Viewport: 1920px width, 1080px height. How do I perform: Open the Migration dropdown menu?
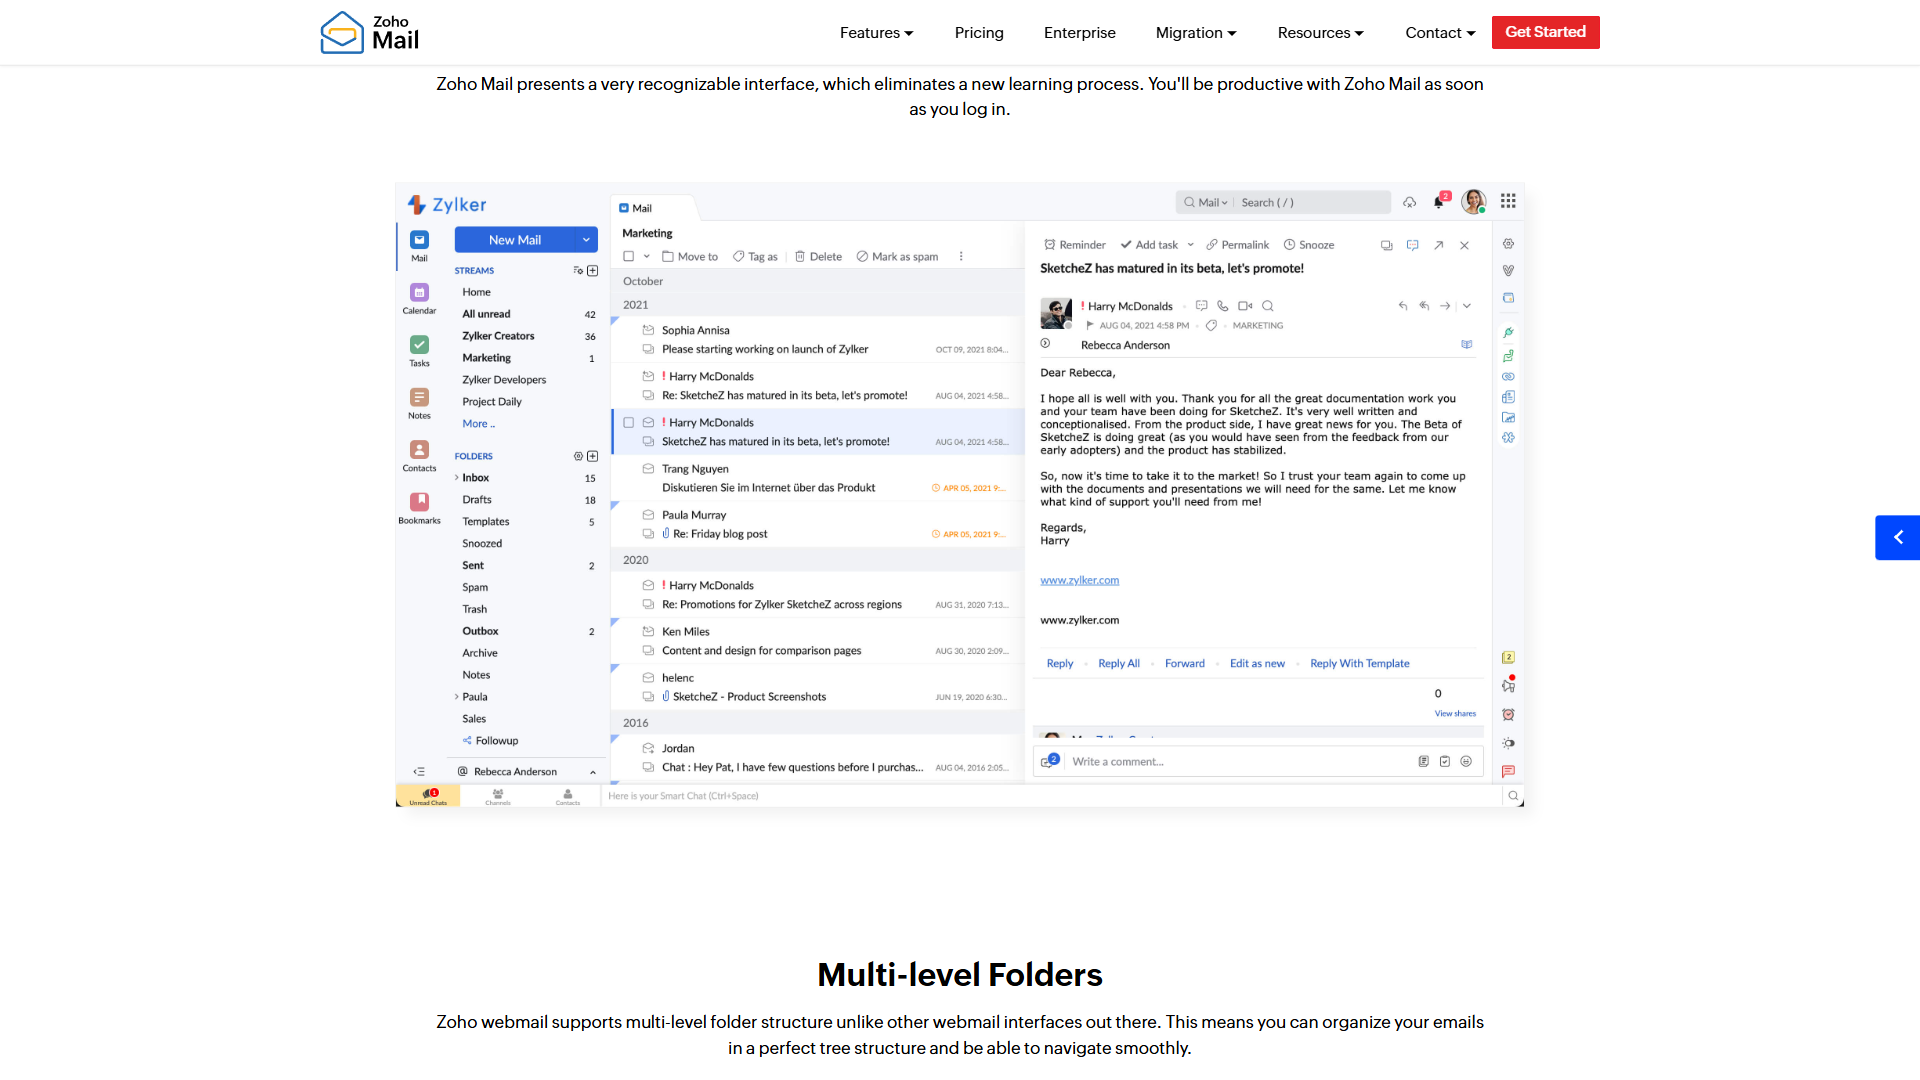1196,33
